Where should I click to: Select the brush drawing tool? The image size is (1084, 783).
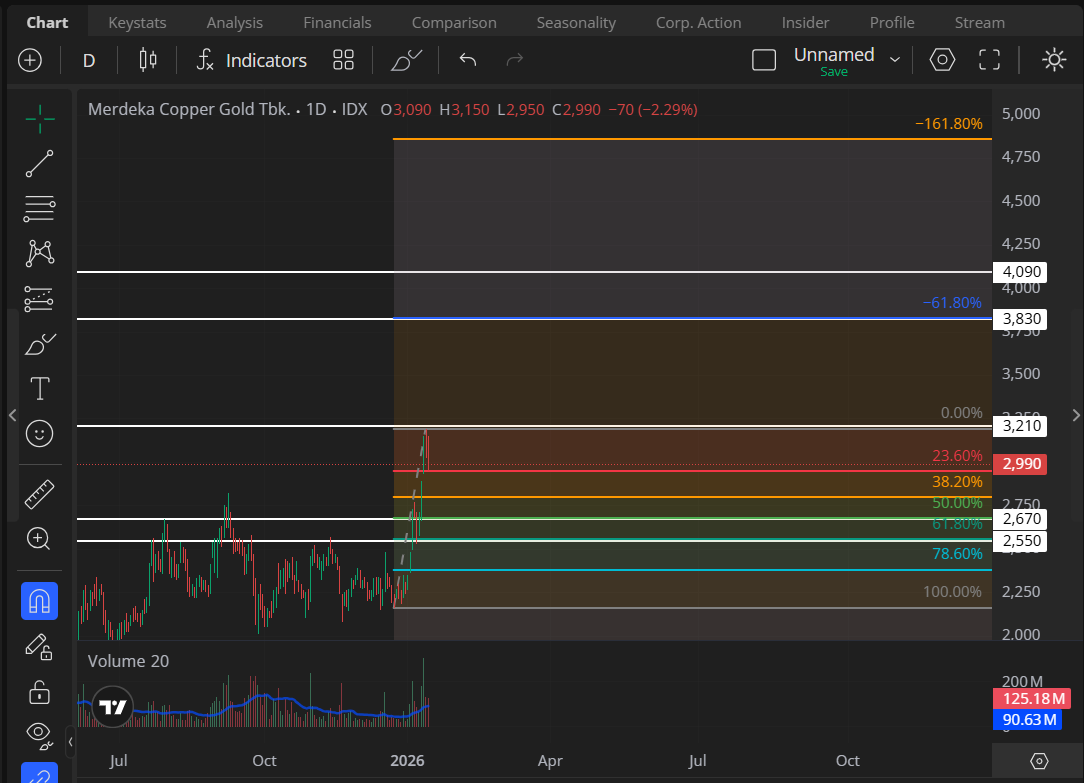40,344
